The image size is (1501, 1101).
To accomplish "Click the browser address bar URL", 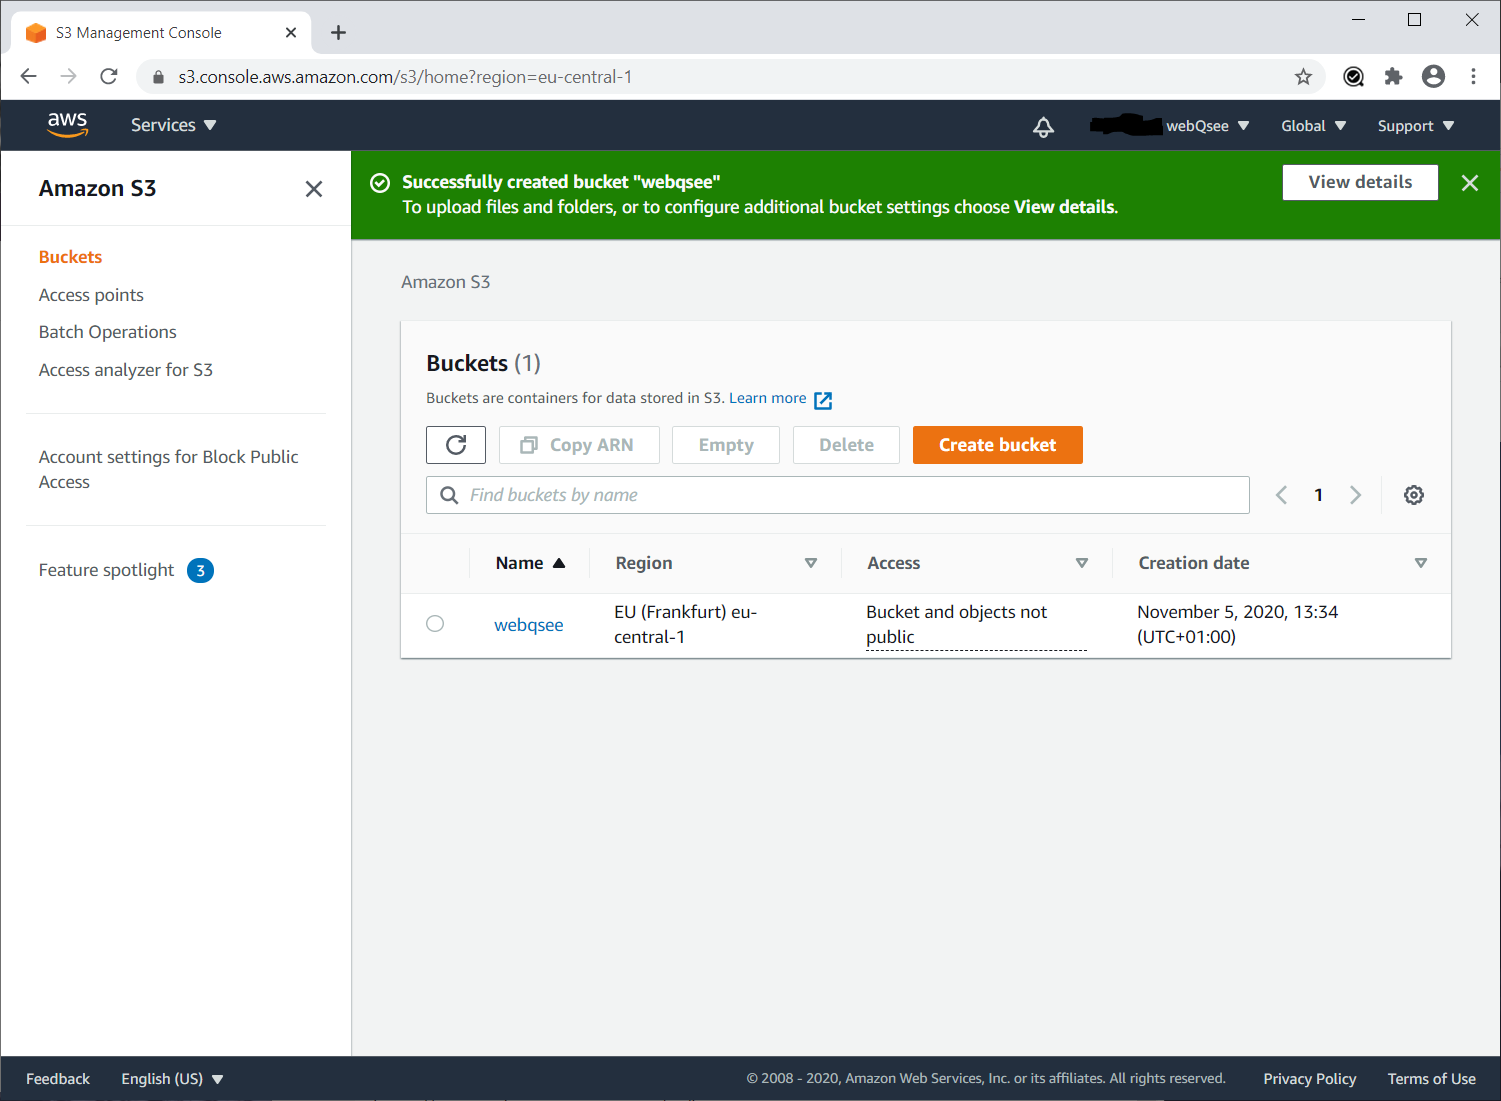I will pos(405,77).
